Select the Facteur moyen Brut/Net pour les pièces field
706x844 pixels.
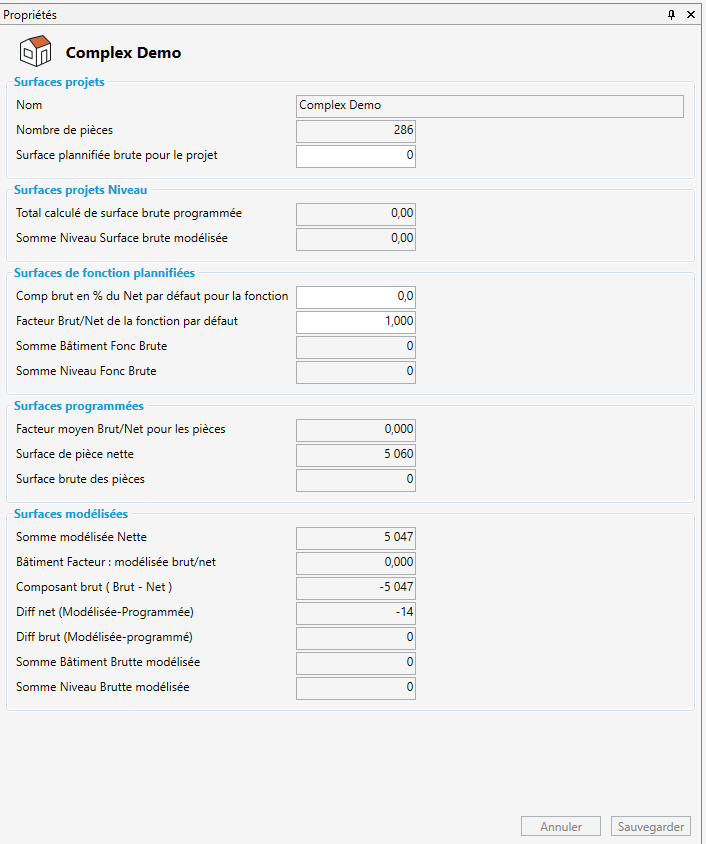coord(356,430)
